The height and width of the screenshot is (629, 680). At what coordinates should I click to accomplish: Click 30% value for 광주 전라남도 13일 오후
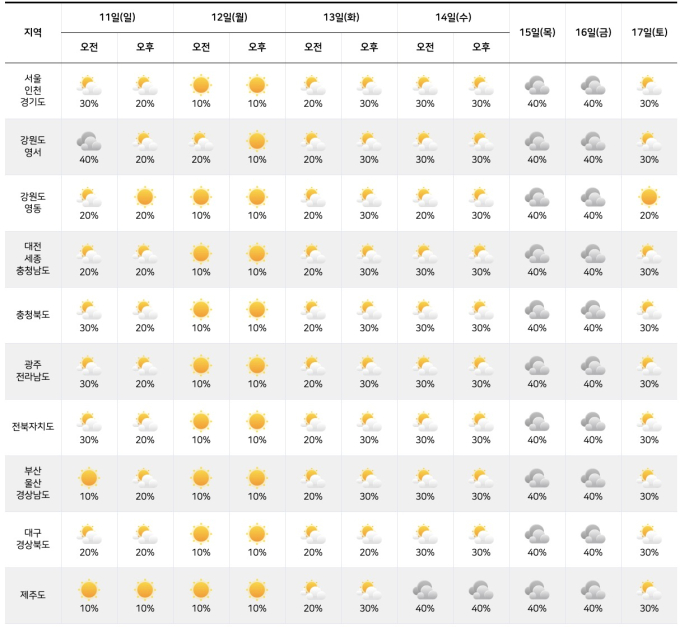[369, 384]
